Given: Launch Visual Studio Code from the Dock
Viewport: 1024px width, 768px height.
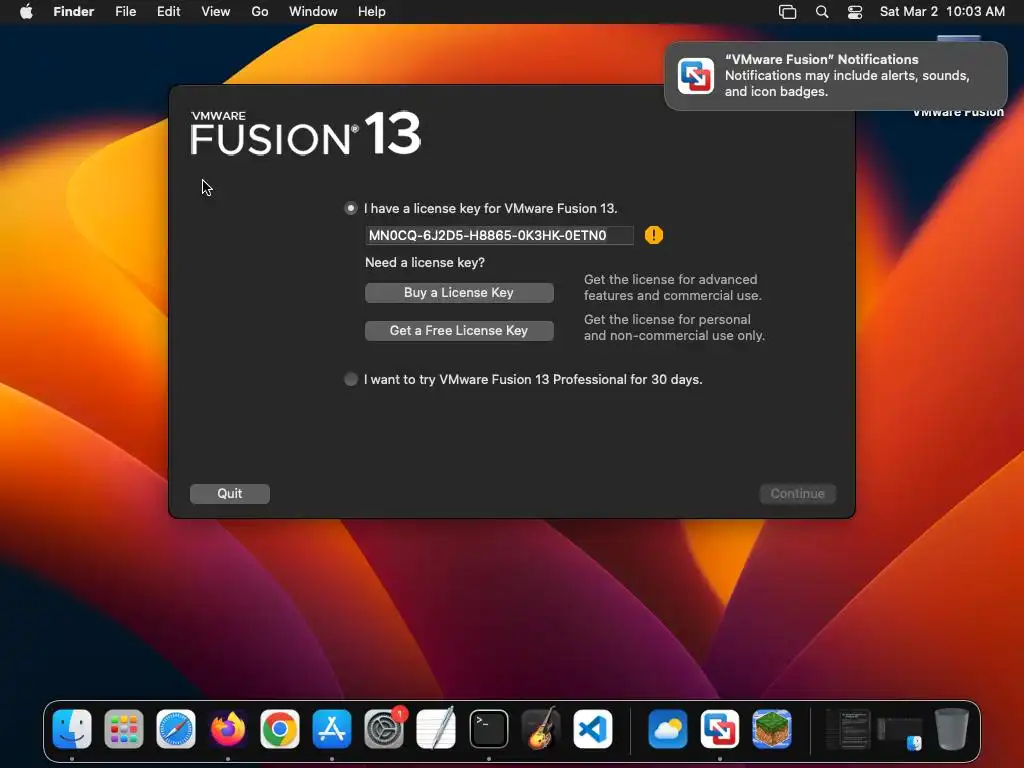Looking at the screenshot, I should [593, 729].
